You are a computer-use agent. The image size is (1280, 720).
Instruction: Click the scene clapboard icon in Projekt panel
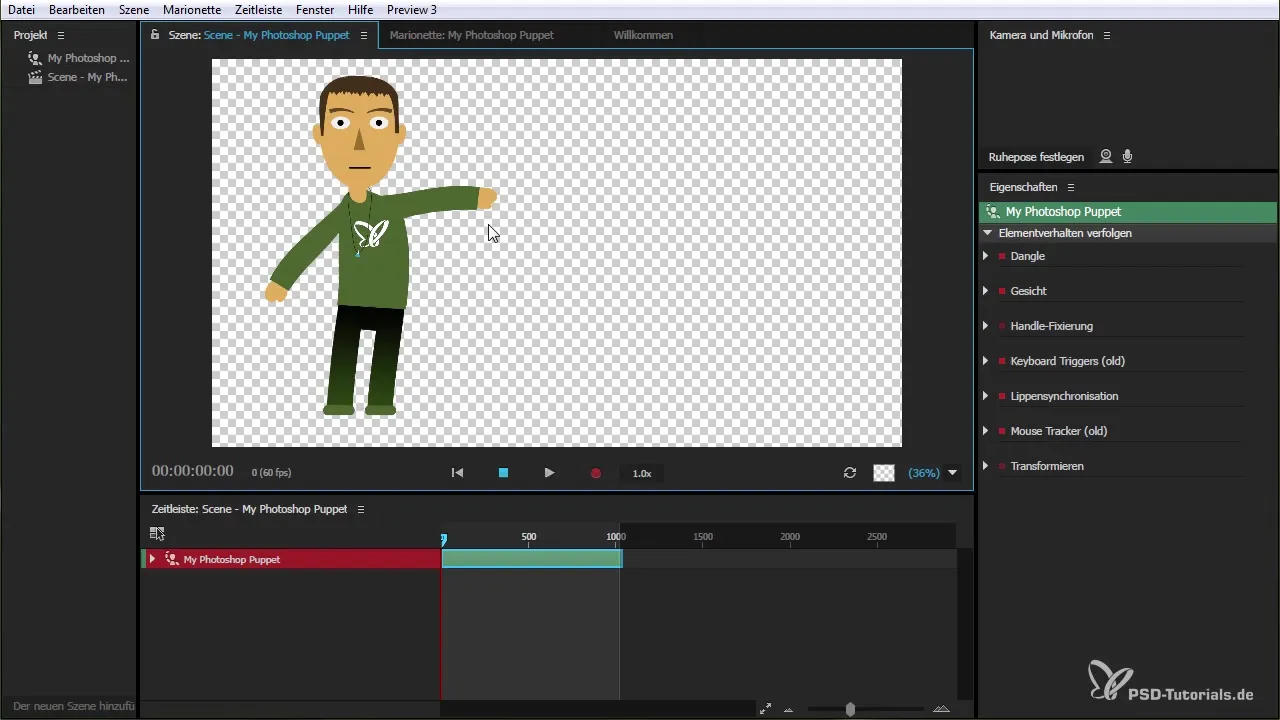(36, 77)
